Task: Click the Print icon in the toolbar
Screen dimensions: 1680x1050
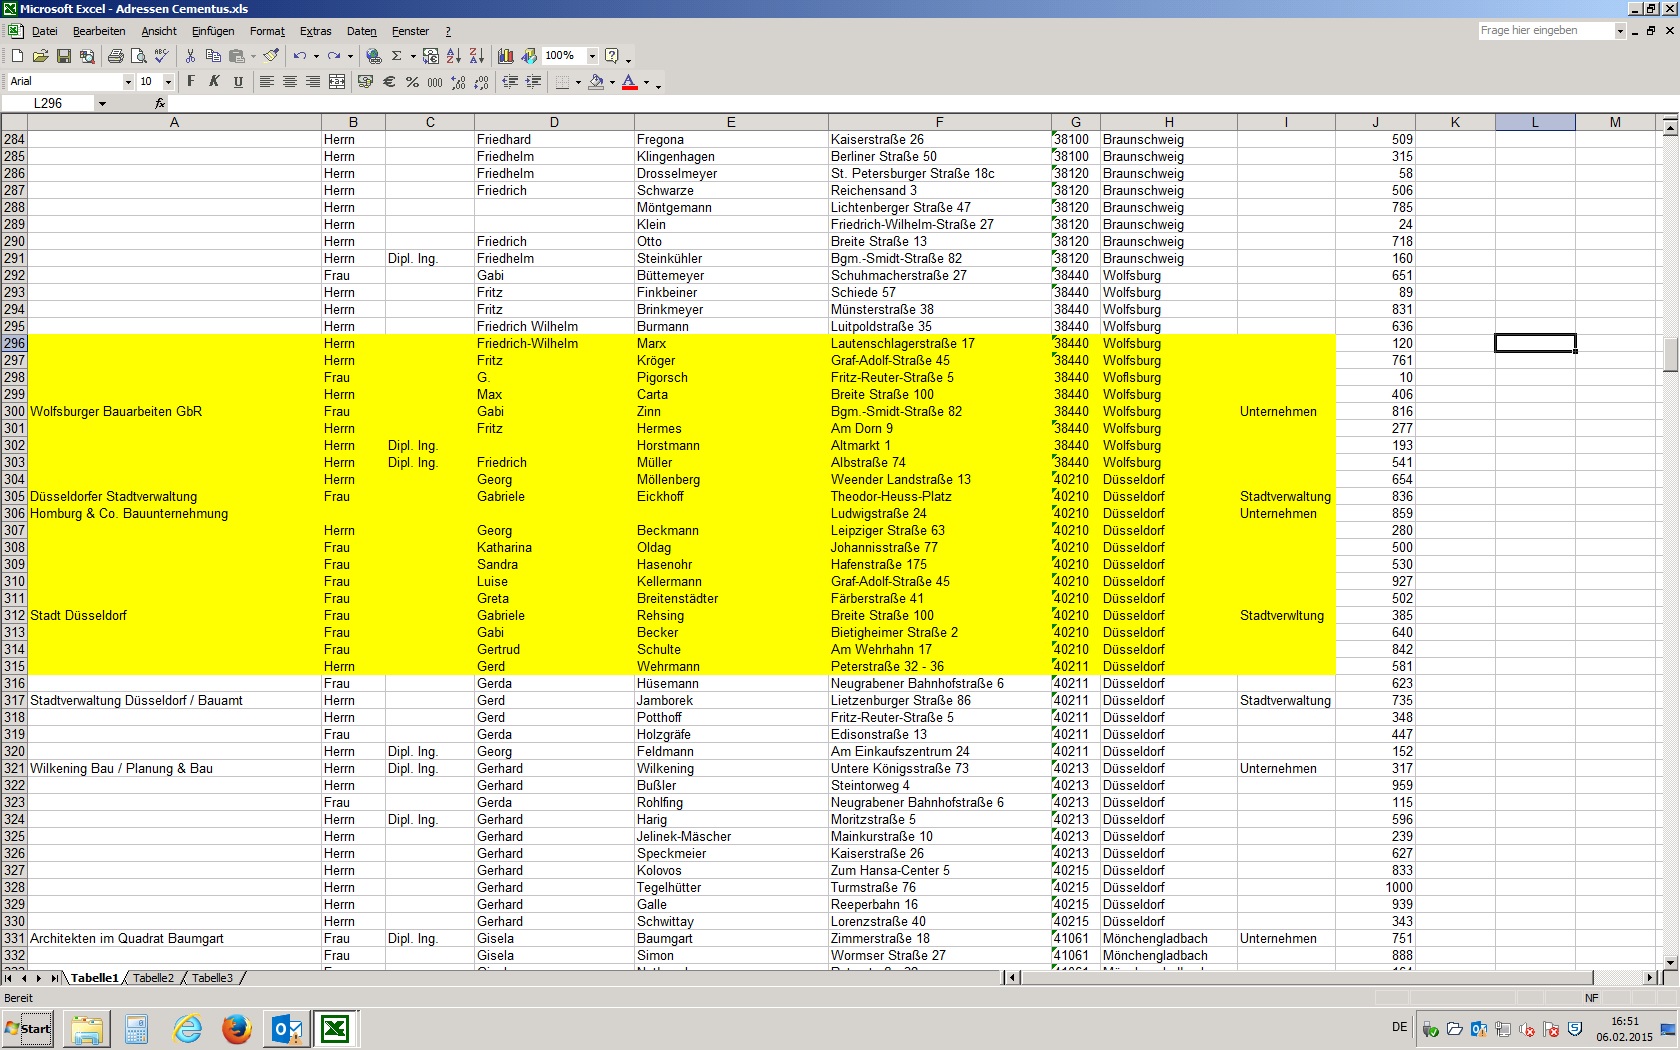Action: [115, 56]
